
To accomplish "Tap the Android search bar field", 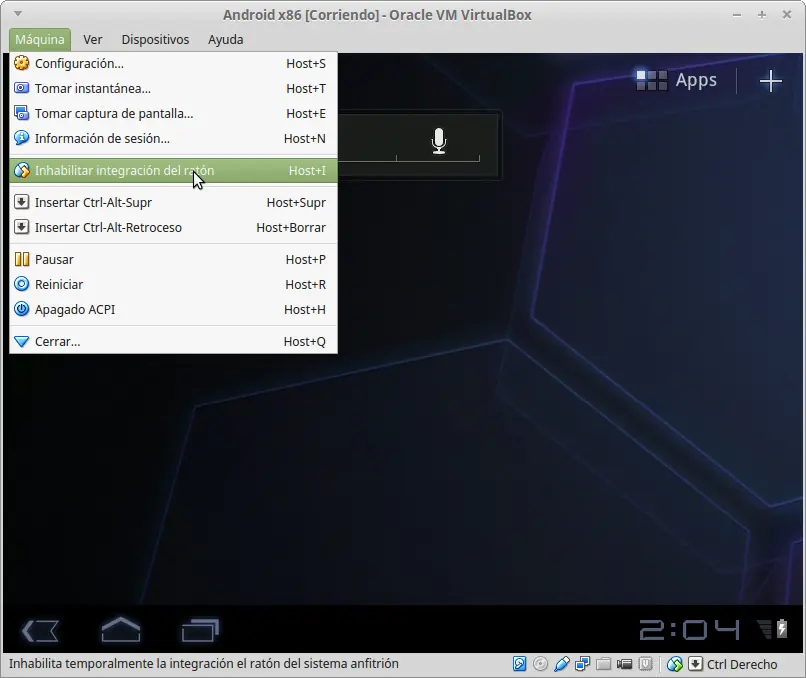I will point(419,145).
